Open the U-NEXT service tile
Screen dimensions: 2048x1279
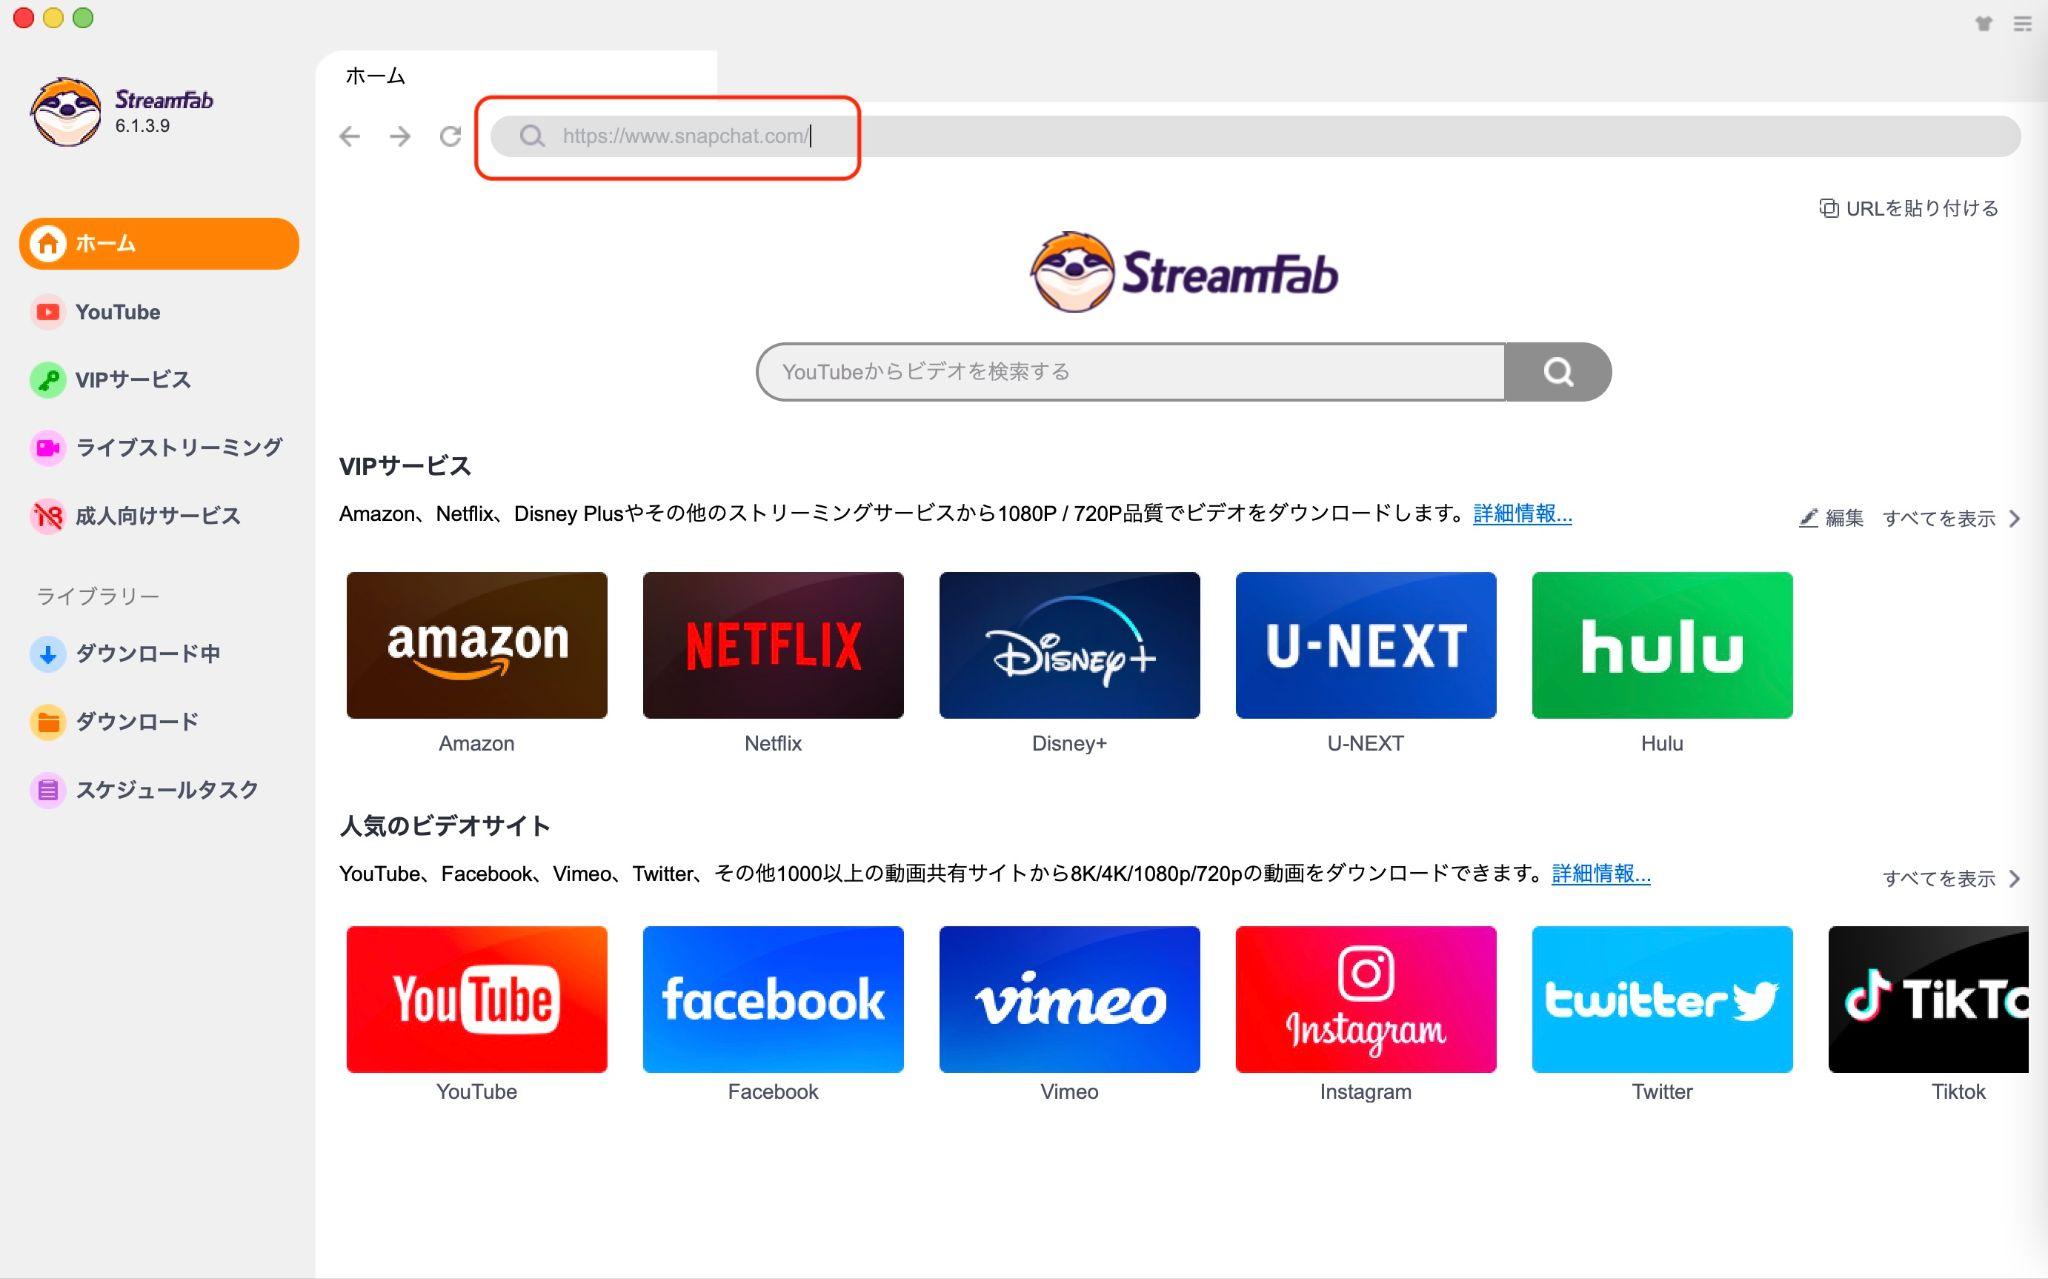click(1366, 645)
